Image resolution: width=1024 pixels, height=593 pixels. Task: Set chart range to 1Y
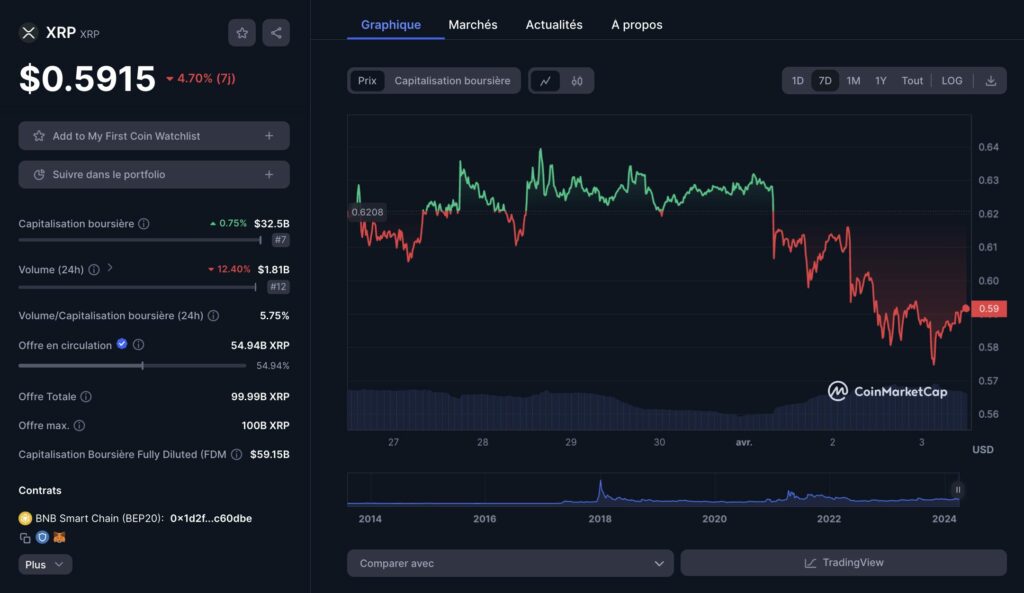coord(880,81)
